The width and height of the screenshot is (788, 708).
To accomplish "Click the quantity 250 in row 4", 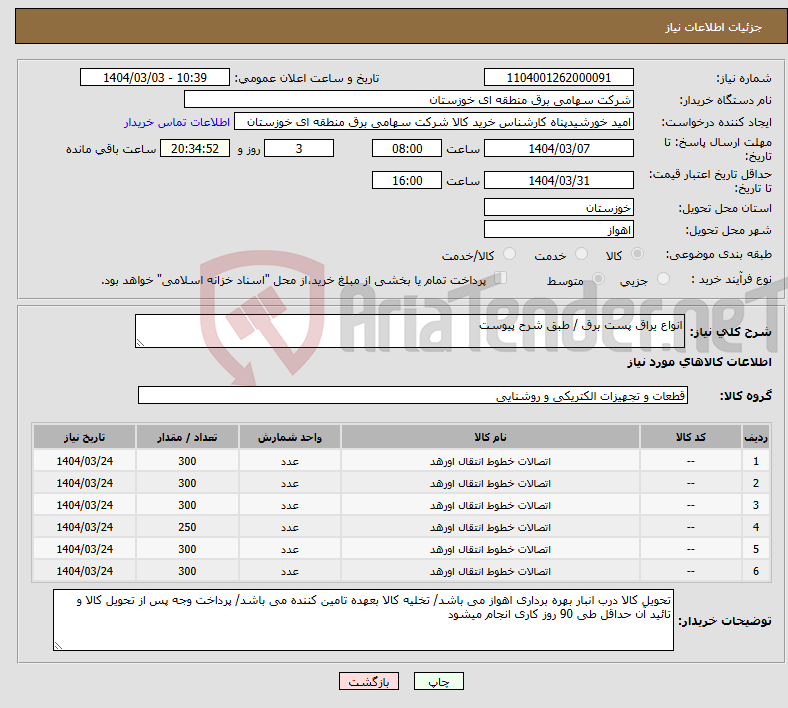I will (x=187, y=527).
